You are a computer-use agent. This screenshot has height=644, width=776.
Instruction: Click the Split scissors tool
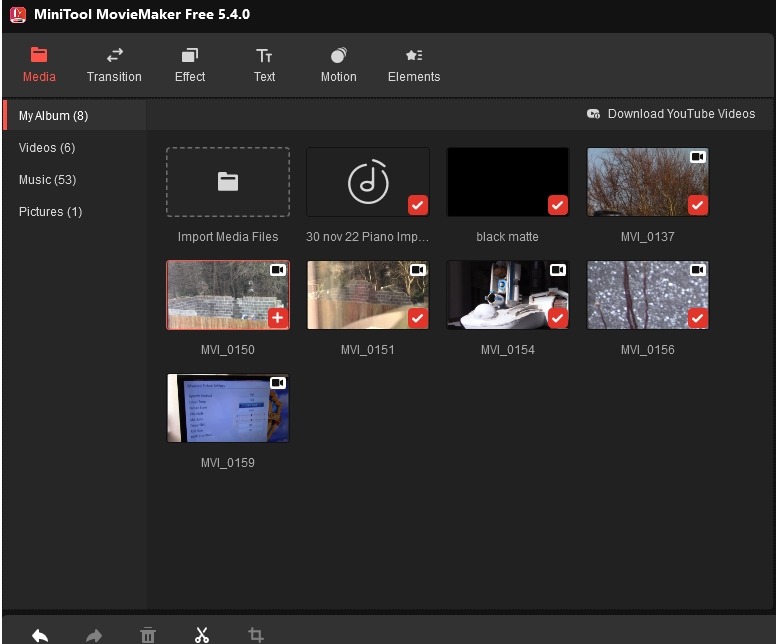coord(201,635)
